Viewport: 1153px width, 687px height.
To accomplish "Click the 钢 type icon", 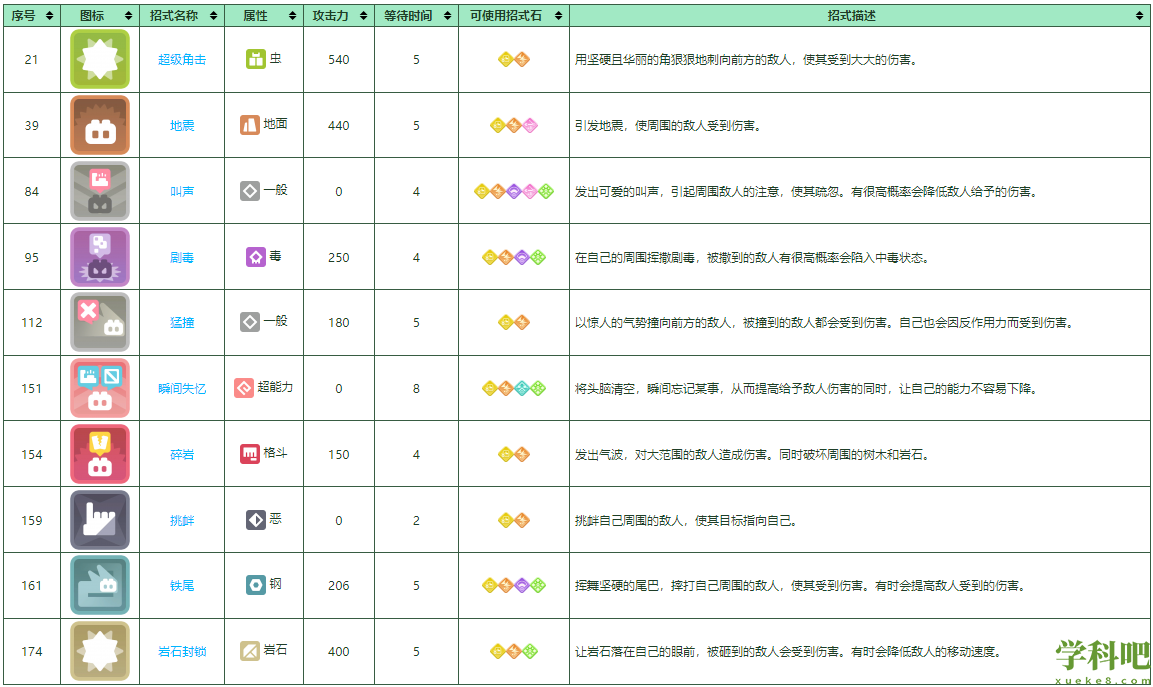I will point(255,585).
